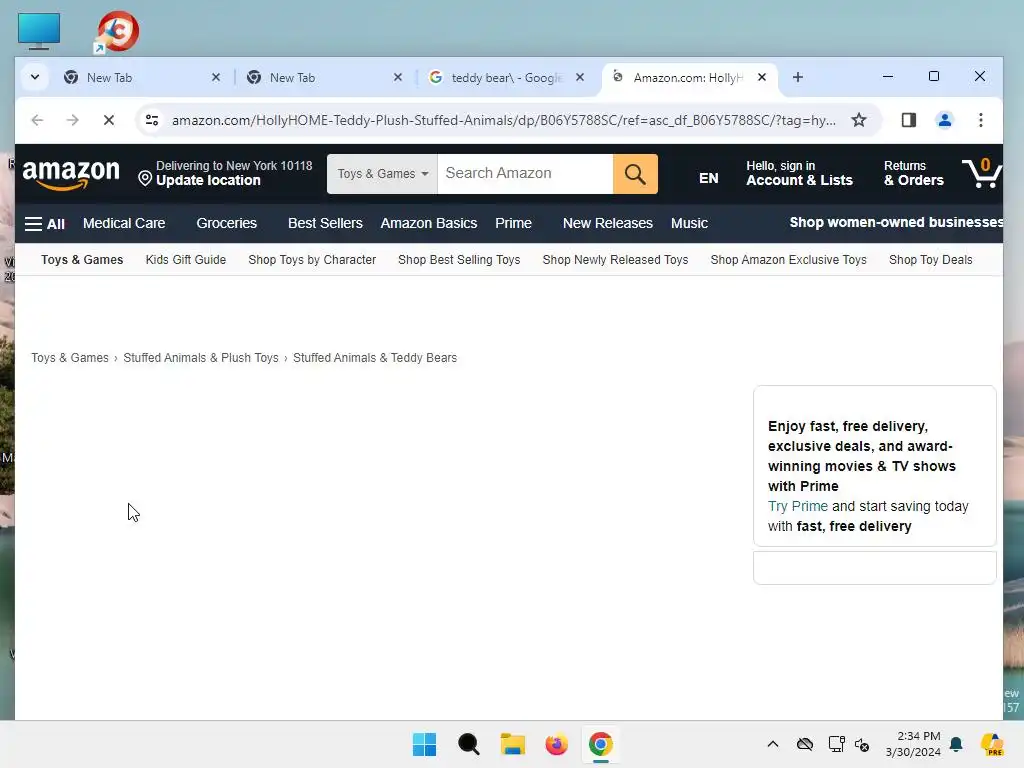
Task: Open Best Sellers in navigation bar
Action: [325, 223]
